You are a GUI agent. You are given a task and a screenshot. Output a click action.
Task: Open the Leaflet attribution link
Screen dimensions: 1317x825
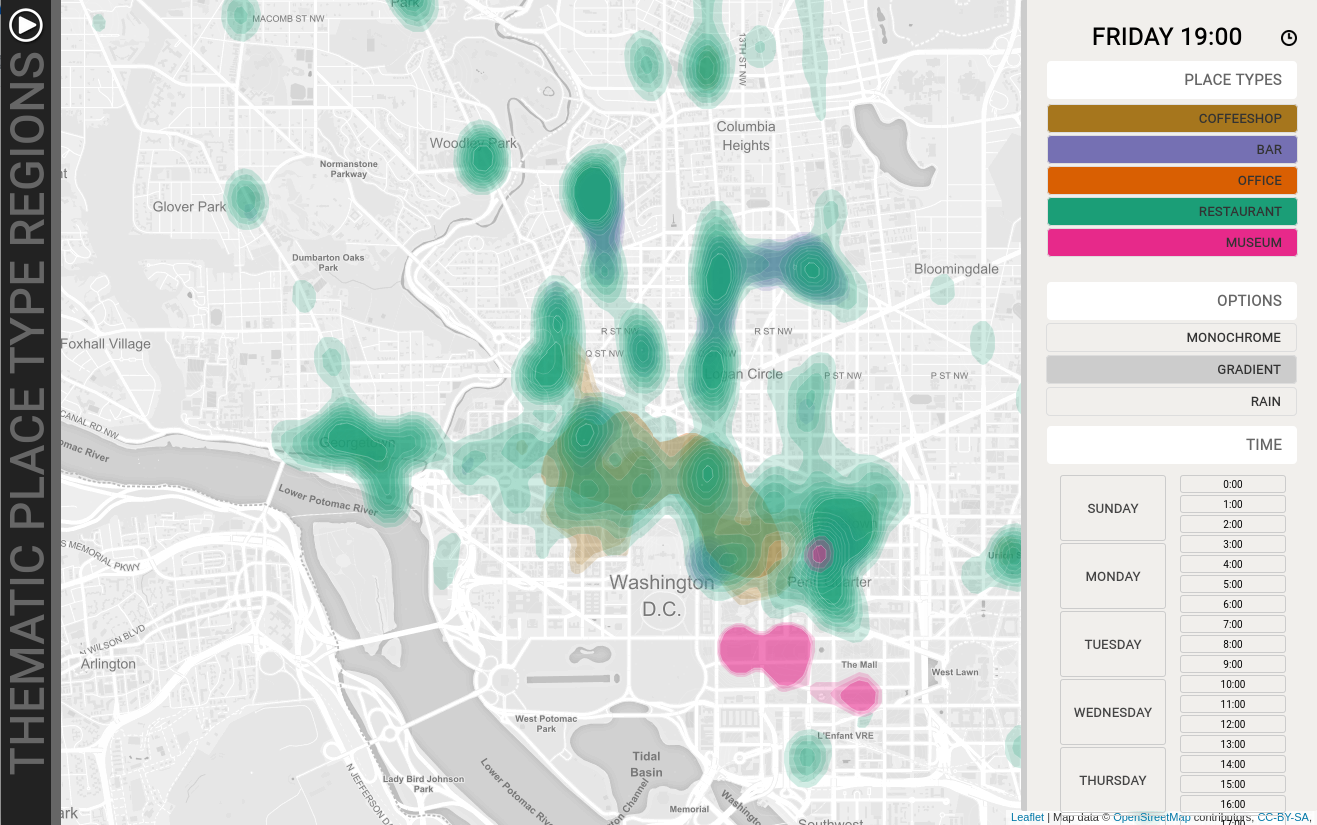tap(1027, 817)
